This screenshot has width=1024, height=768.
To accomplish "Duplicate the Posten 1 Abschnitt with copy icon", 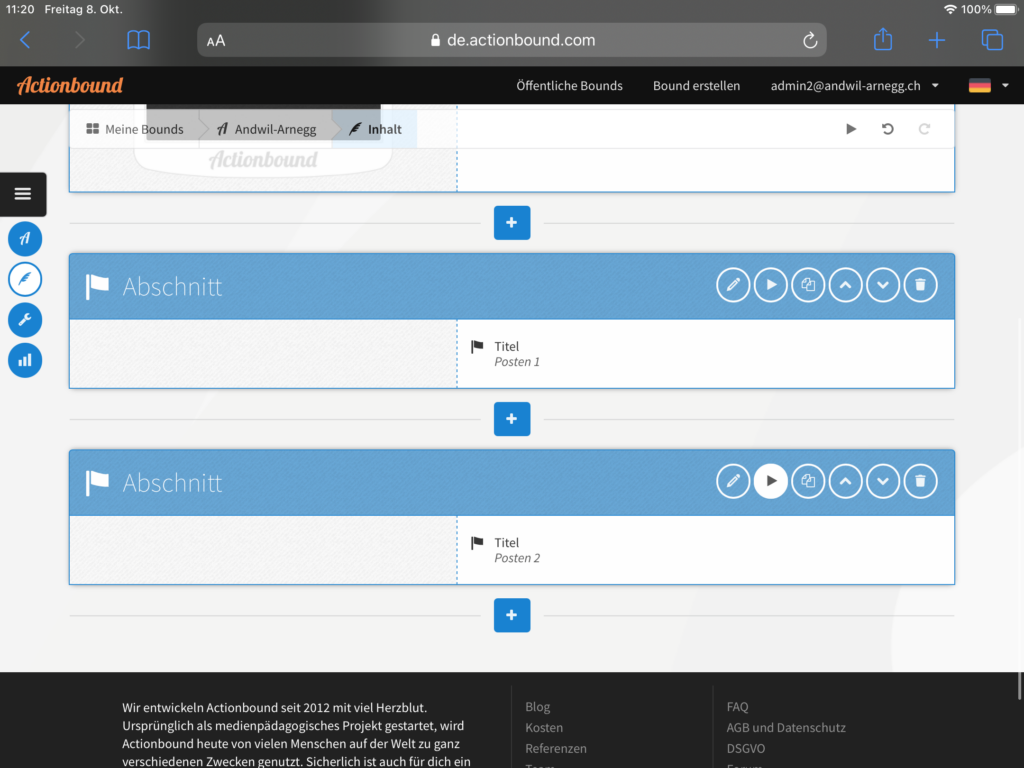I will (808, 285).
